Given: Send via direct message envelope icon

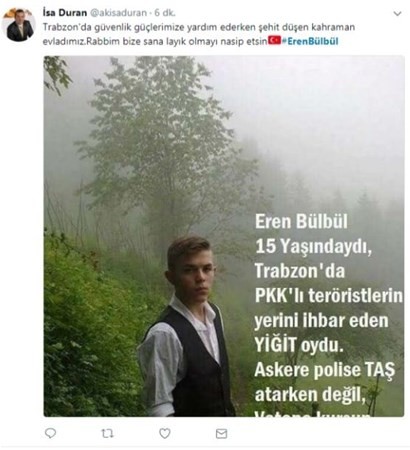Looking at the screenshot, I should click(222, 433).
